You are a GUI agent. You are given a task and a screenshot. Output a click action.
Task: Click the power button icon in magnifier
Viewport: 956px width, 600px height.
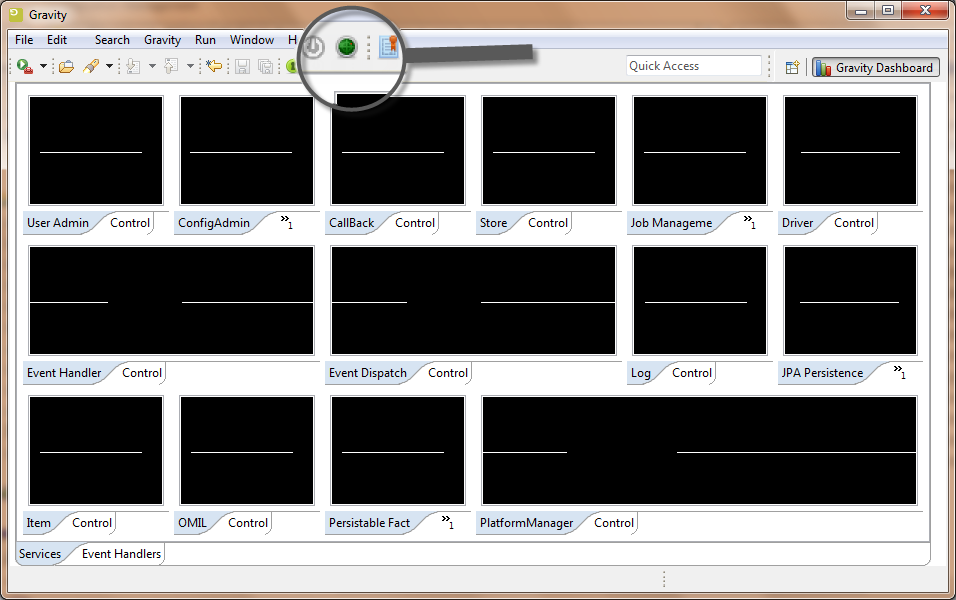tap(314, 47)
